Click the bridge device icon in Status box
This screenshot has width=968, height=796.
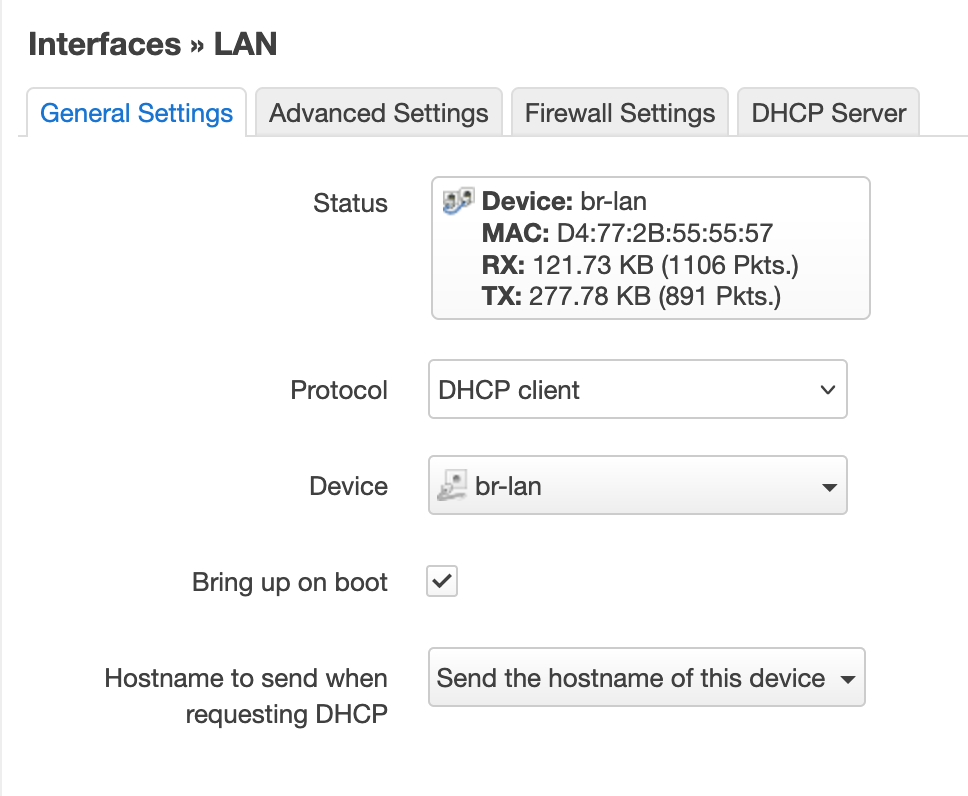[x=459, y=201]
